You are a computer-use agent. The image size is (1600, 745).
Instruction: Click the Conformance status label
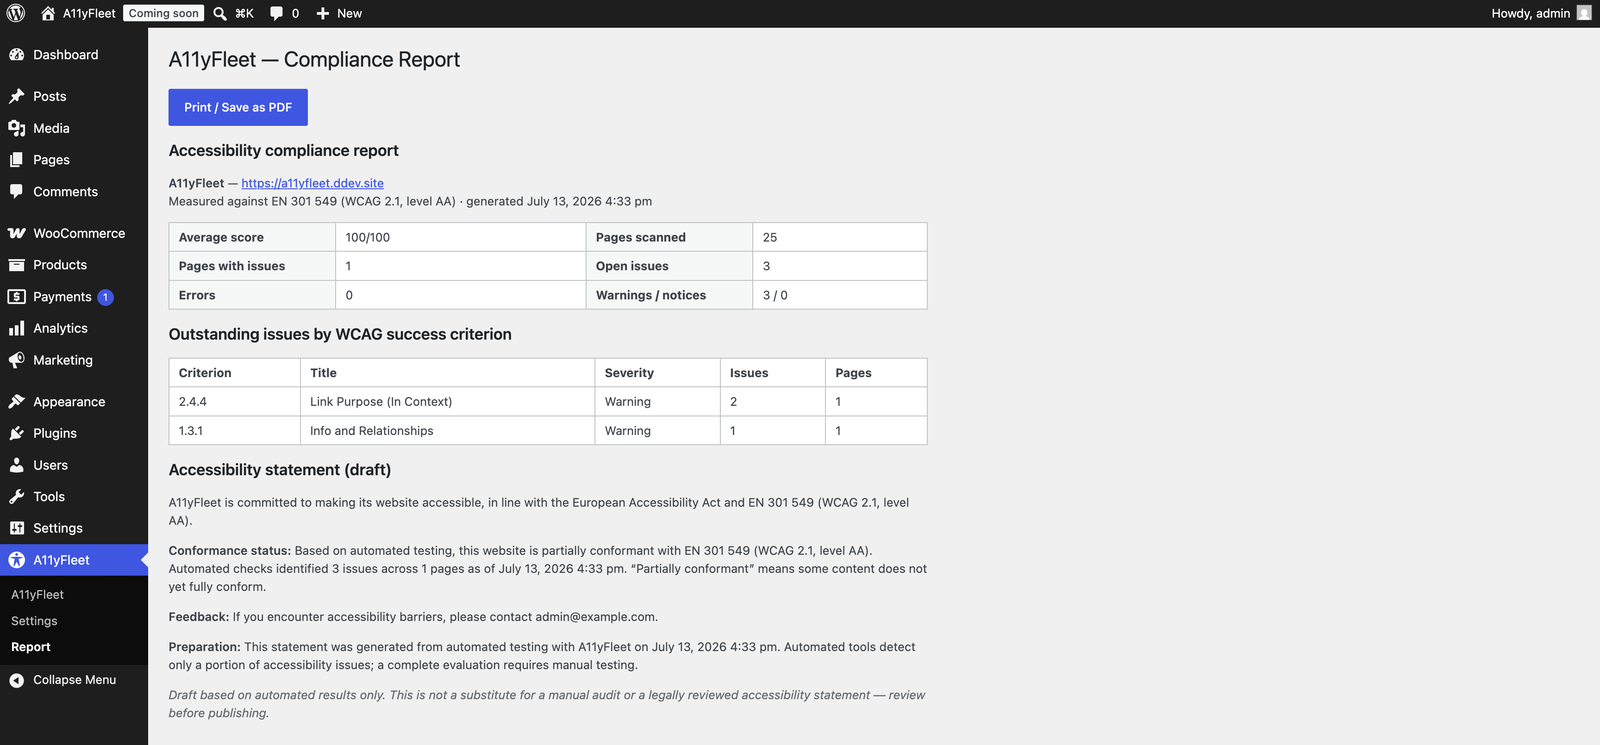pos(230,551)
